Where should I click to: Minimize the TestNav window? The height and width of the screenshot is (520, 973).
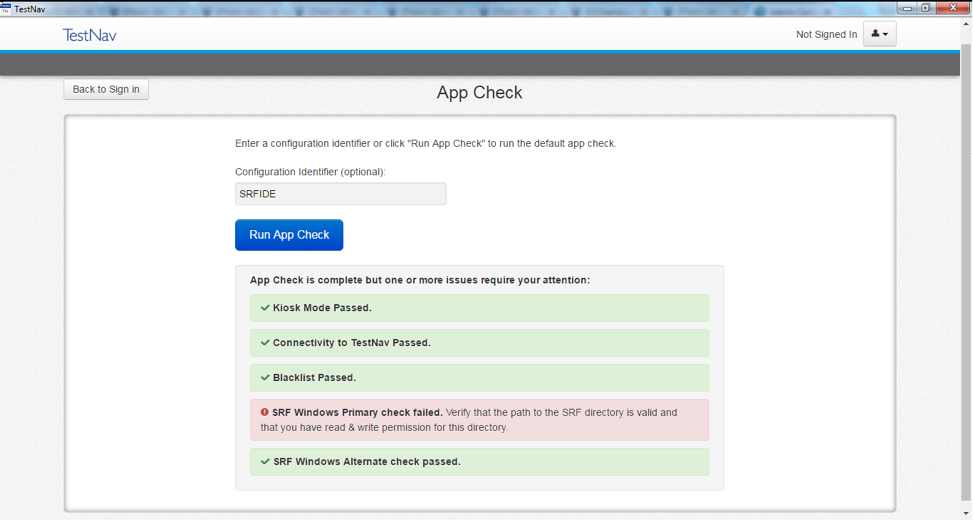[907, 8]
